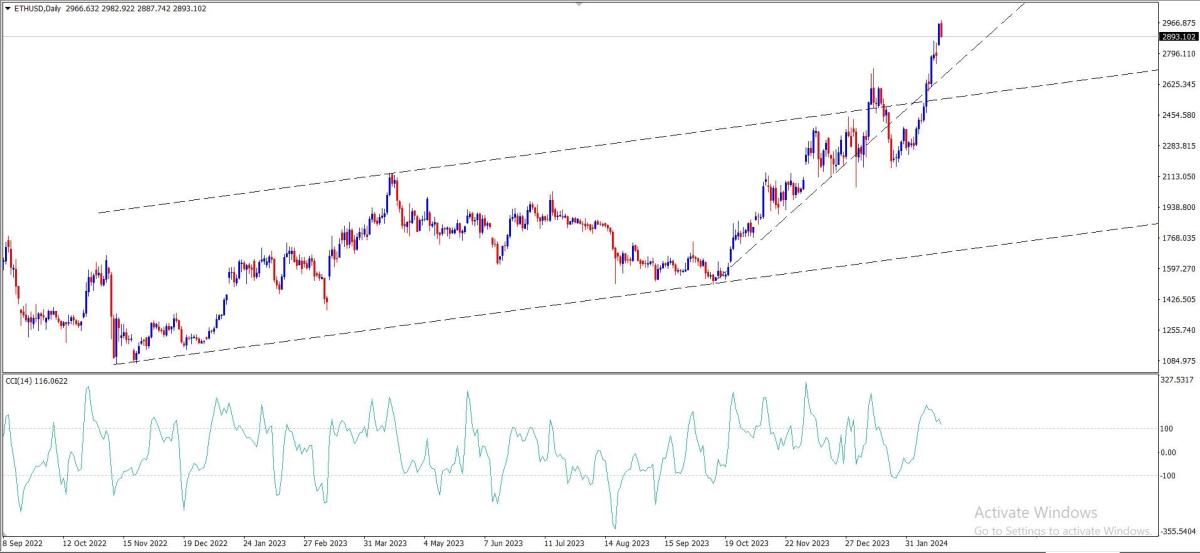Screen dimensions: 1200x553
Task: Click the 14 Aug 2023 date label
Action: tap(624, 544)
